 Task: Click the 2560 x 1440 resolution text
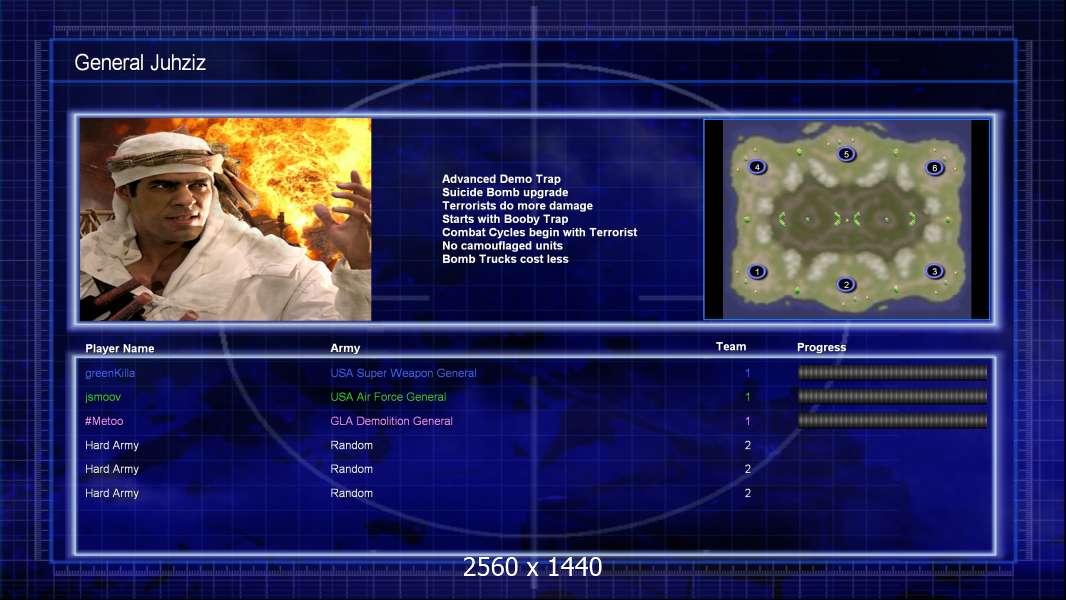point(532,567)
